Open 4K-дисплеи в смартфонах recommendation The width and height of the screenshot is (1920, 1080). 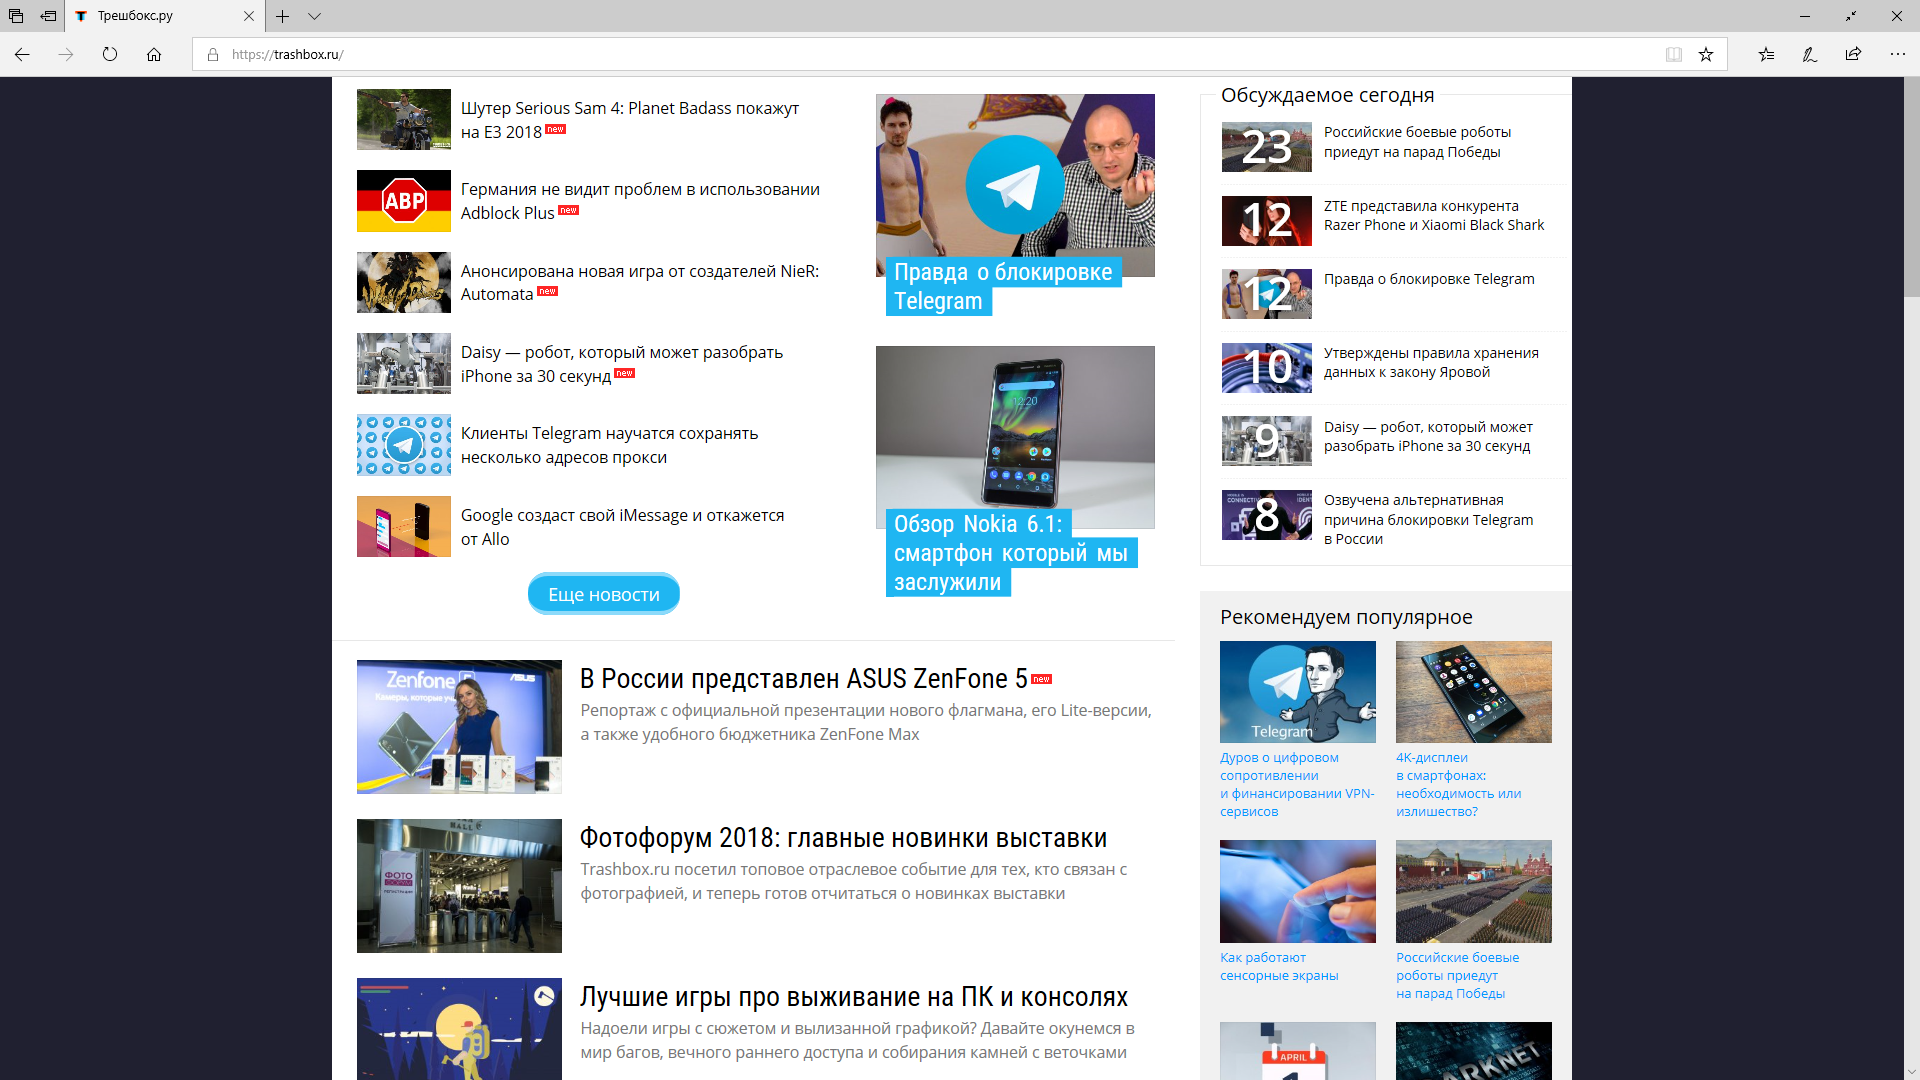coord(1459,784)
